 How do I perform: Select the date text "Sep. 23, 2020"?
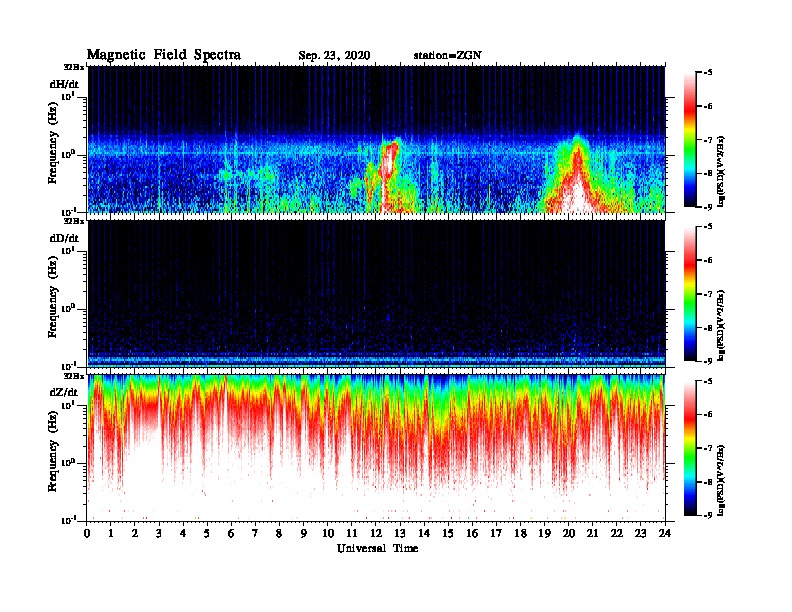334,56
